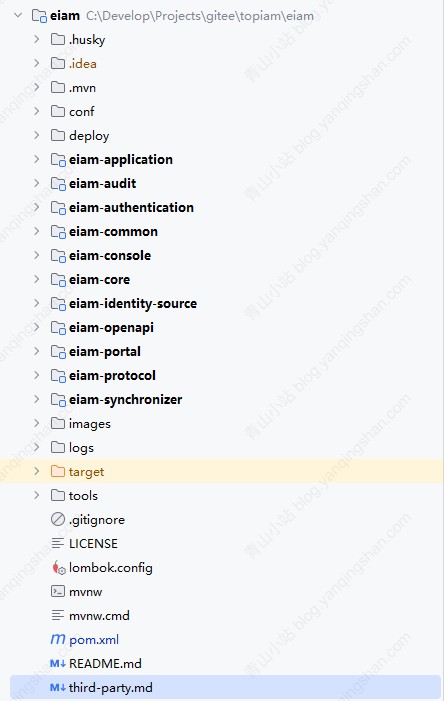The height and width of the screenshot is (701, 444).
Task: Expand the tools folder
Action: (37, 495)
